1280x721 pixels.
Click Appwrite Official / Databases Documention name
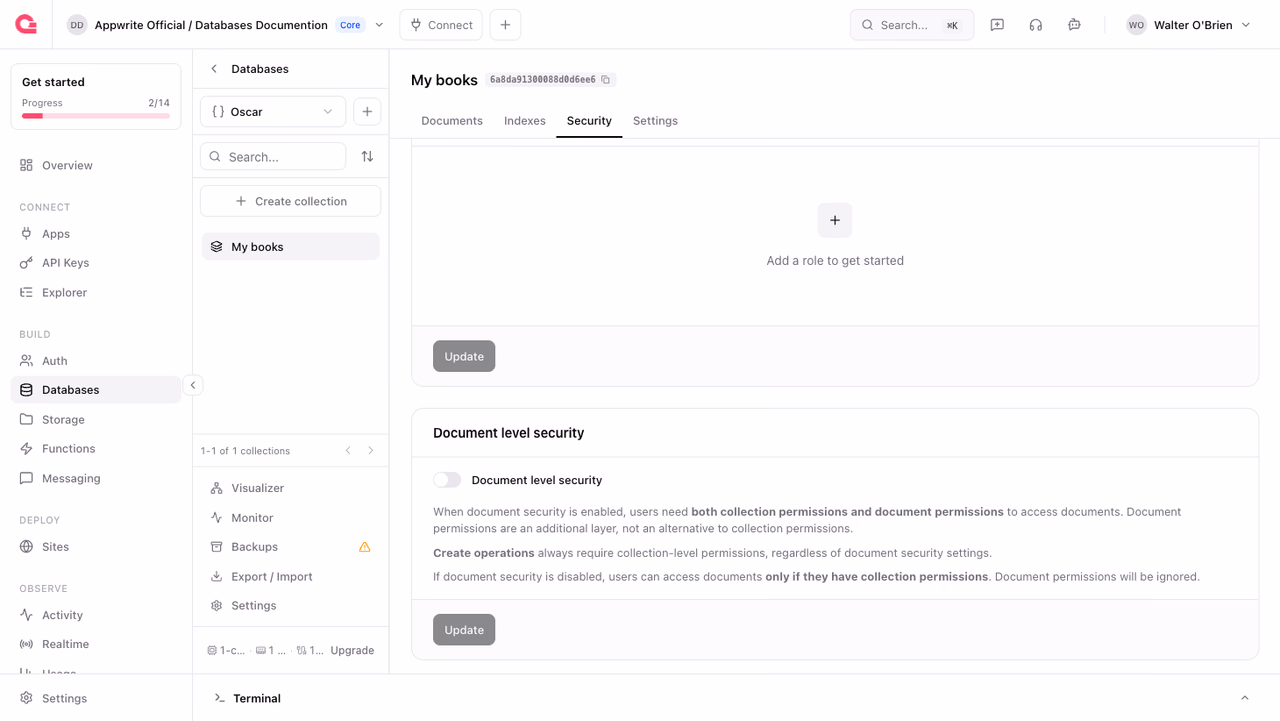click(211, 25)
